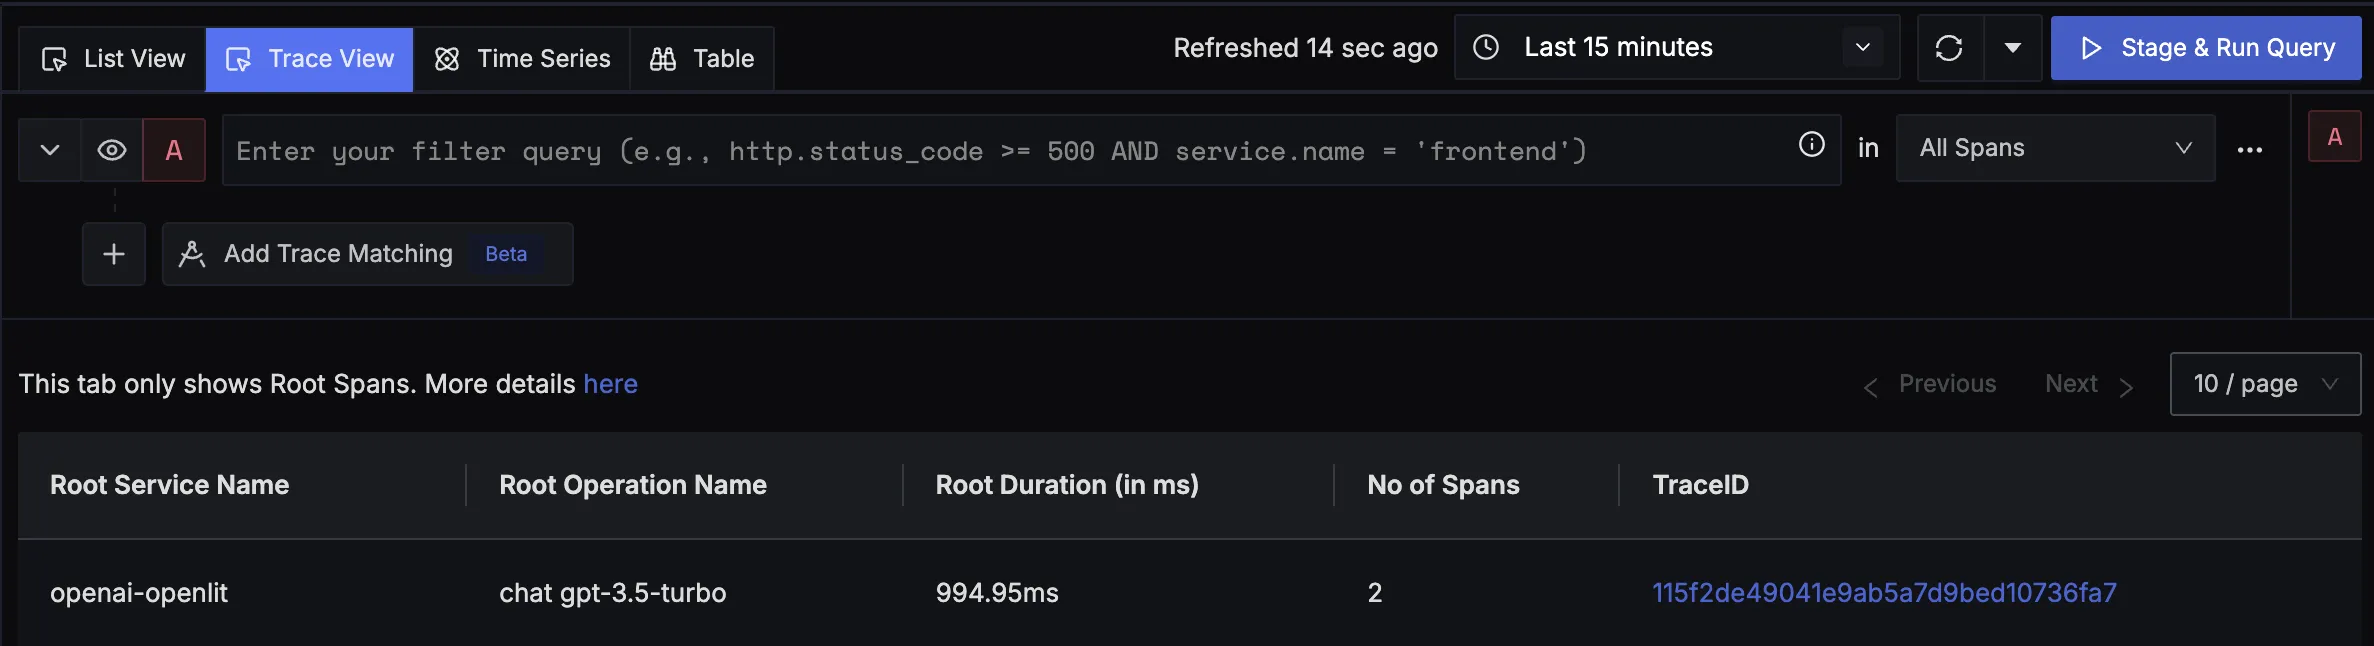
Task: Collapse query A with the chevron
Action: click(x=50, y=150)
